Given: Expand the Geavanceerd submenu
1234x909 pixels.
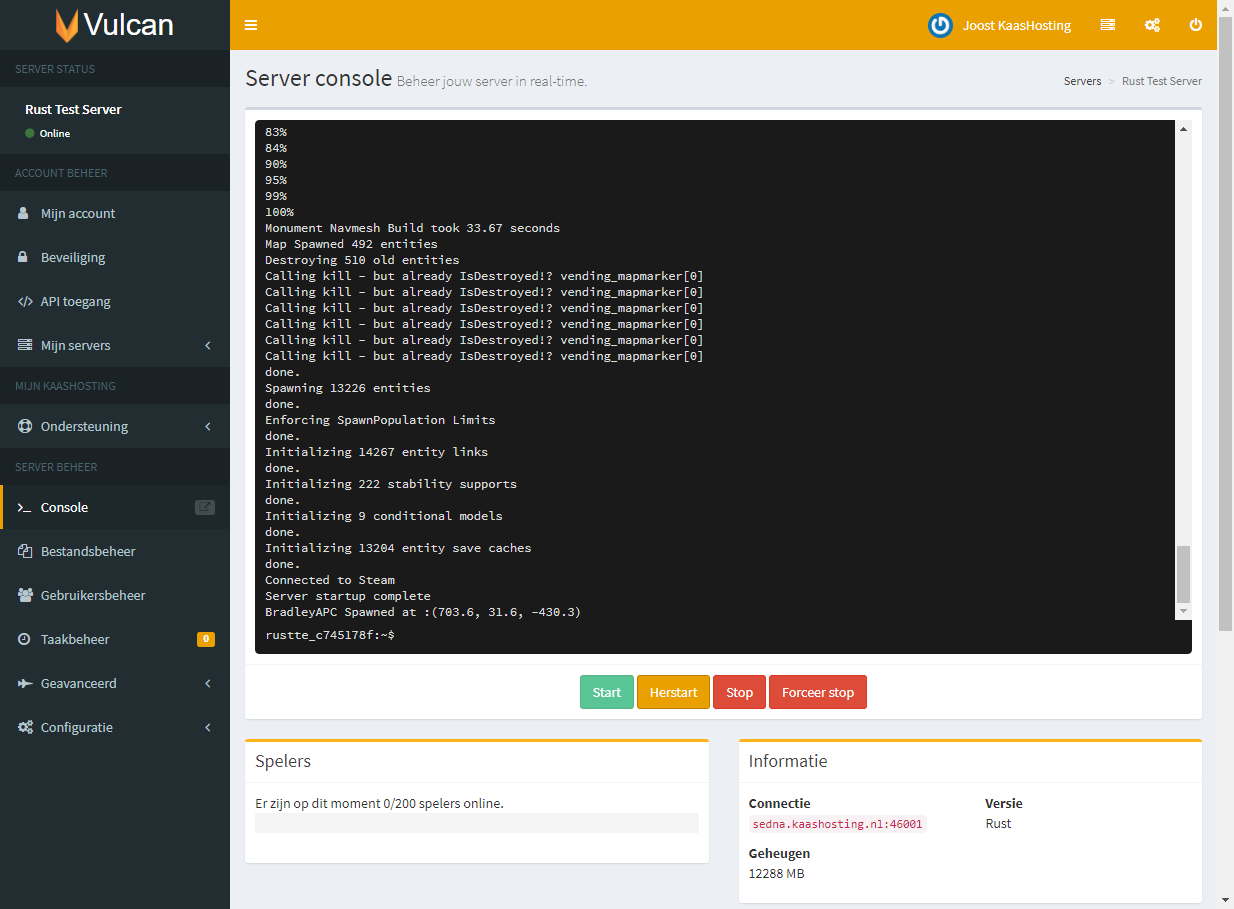Looking at the screenshot, I should point(115,683).
